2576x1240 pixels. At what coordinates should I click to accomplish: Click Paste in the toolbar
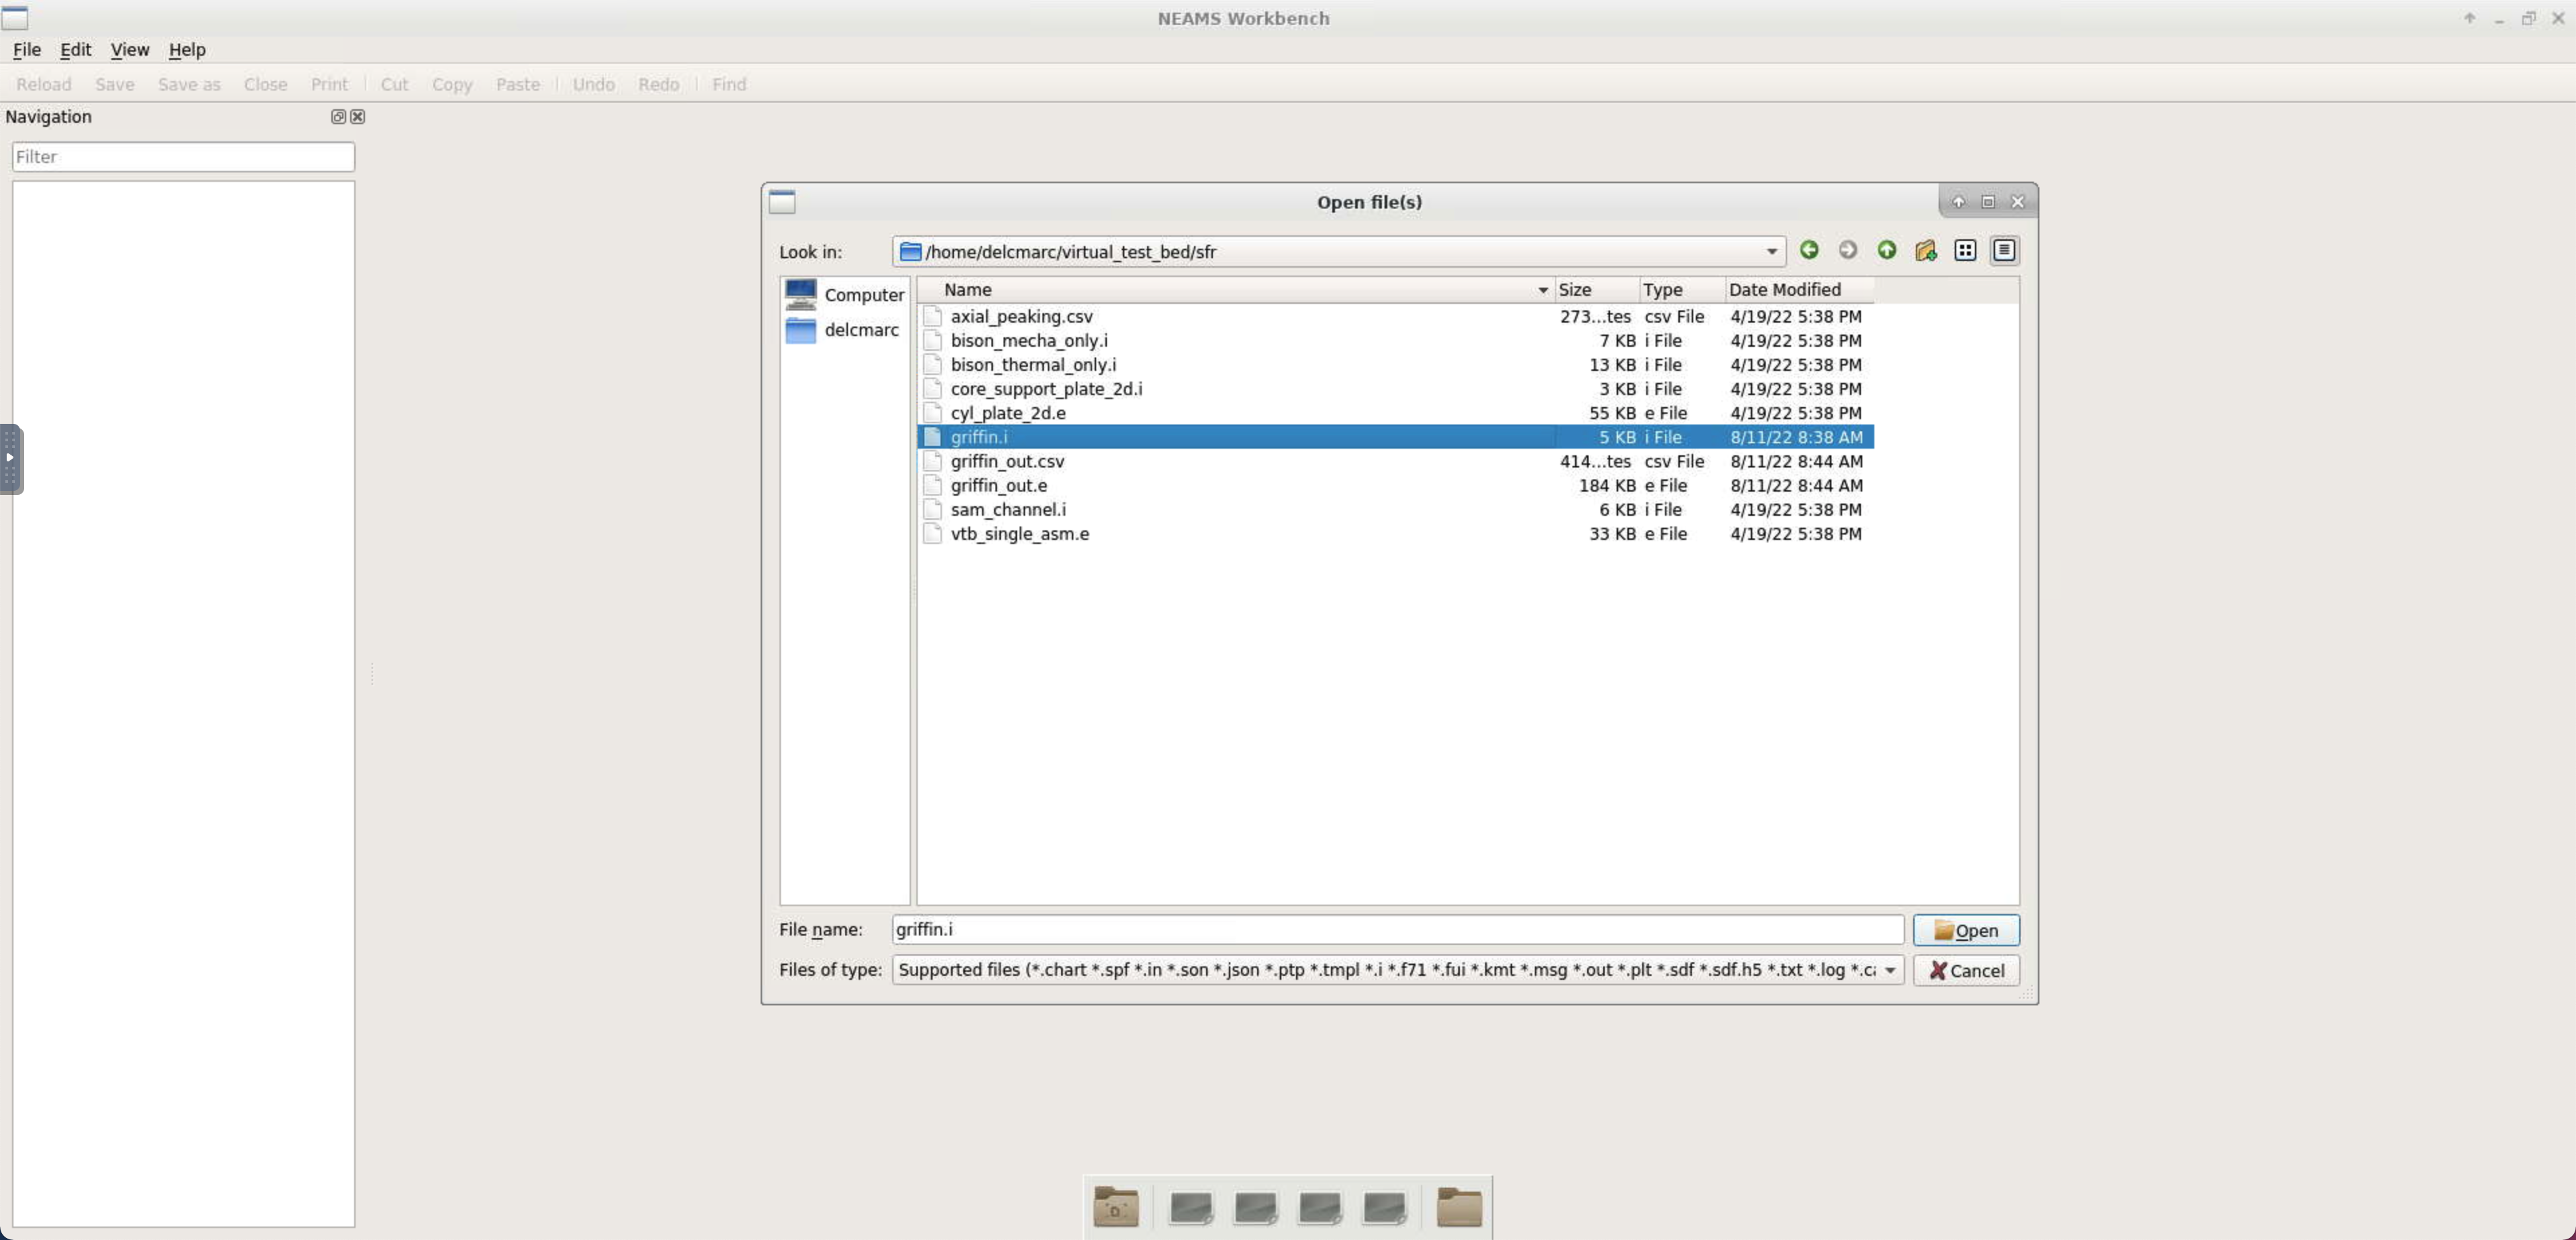[517, 84]
